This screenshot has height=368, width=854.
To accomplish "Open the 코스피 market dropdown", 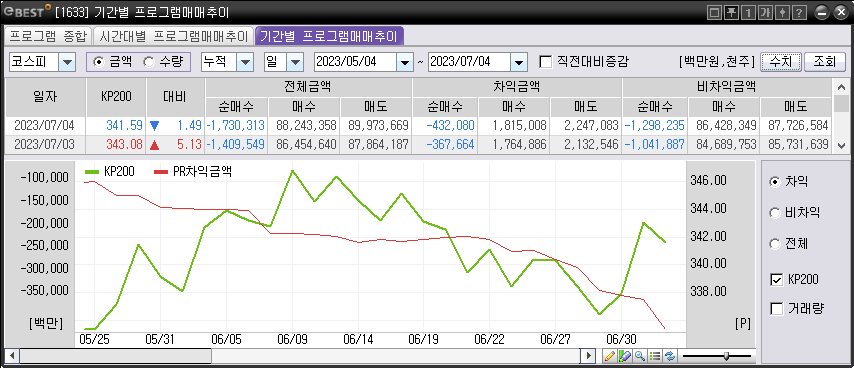I will click(x=67, y=62).
